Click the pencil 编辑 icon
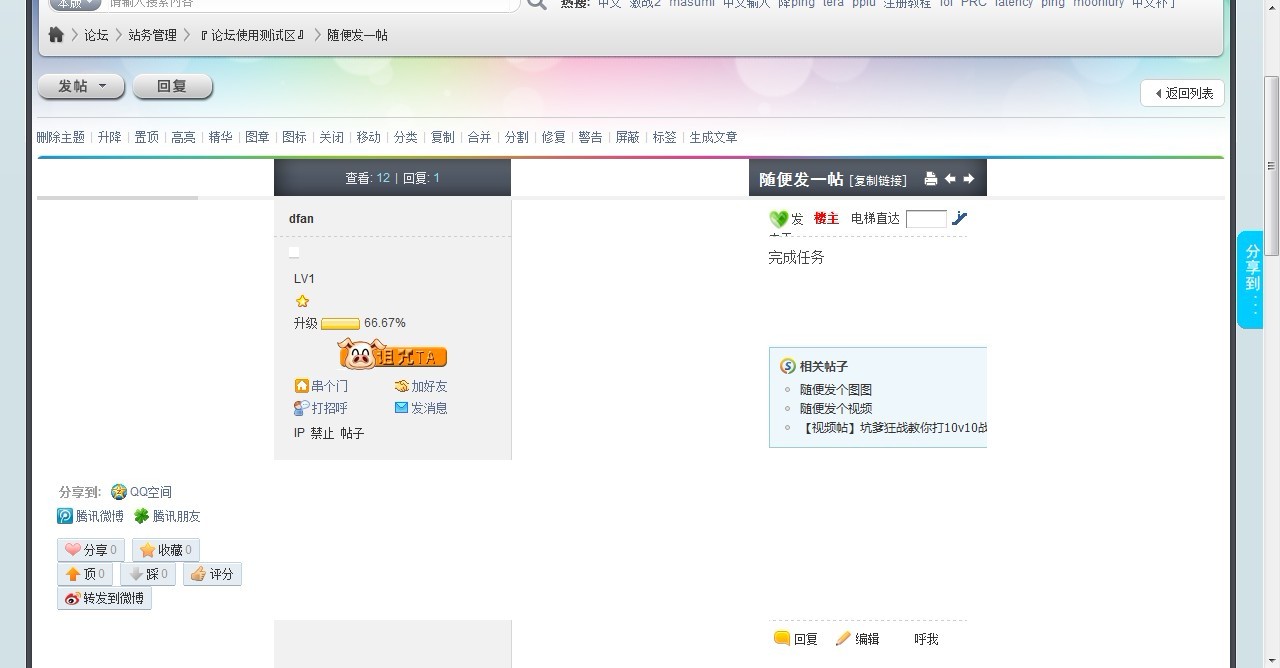 (843, 638)
